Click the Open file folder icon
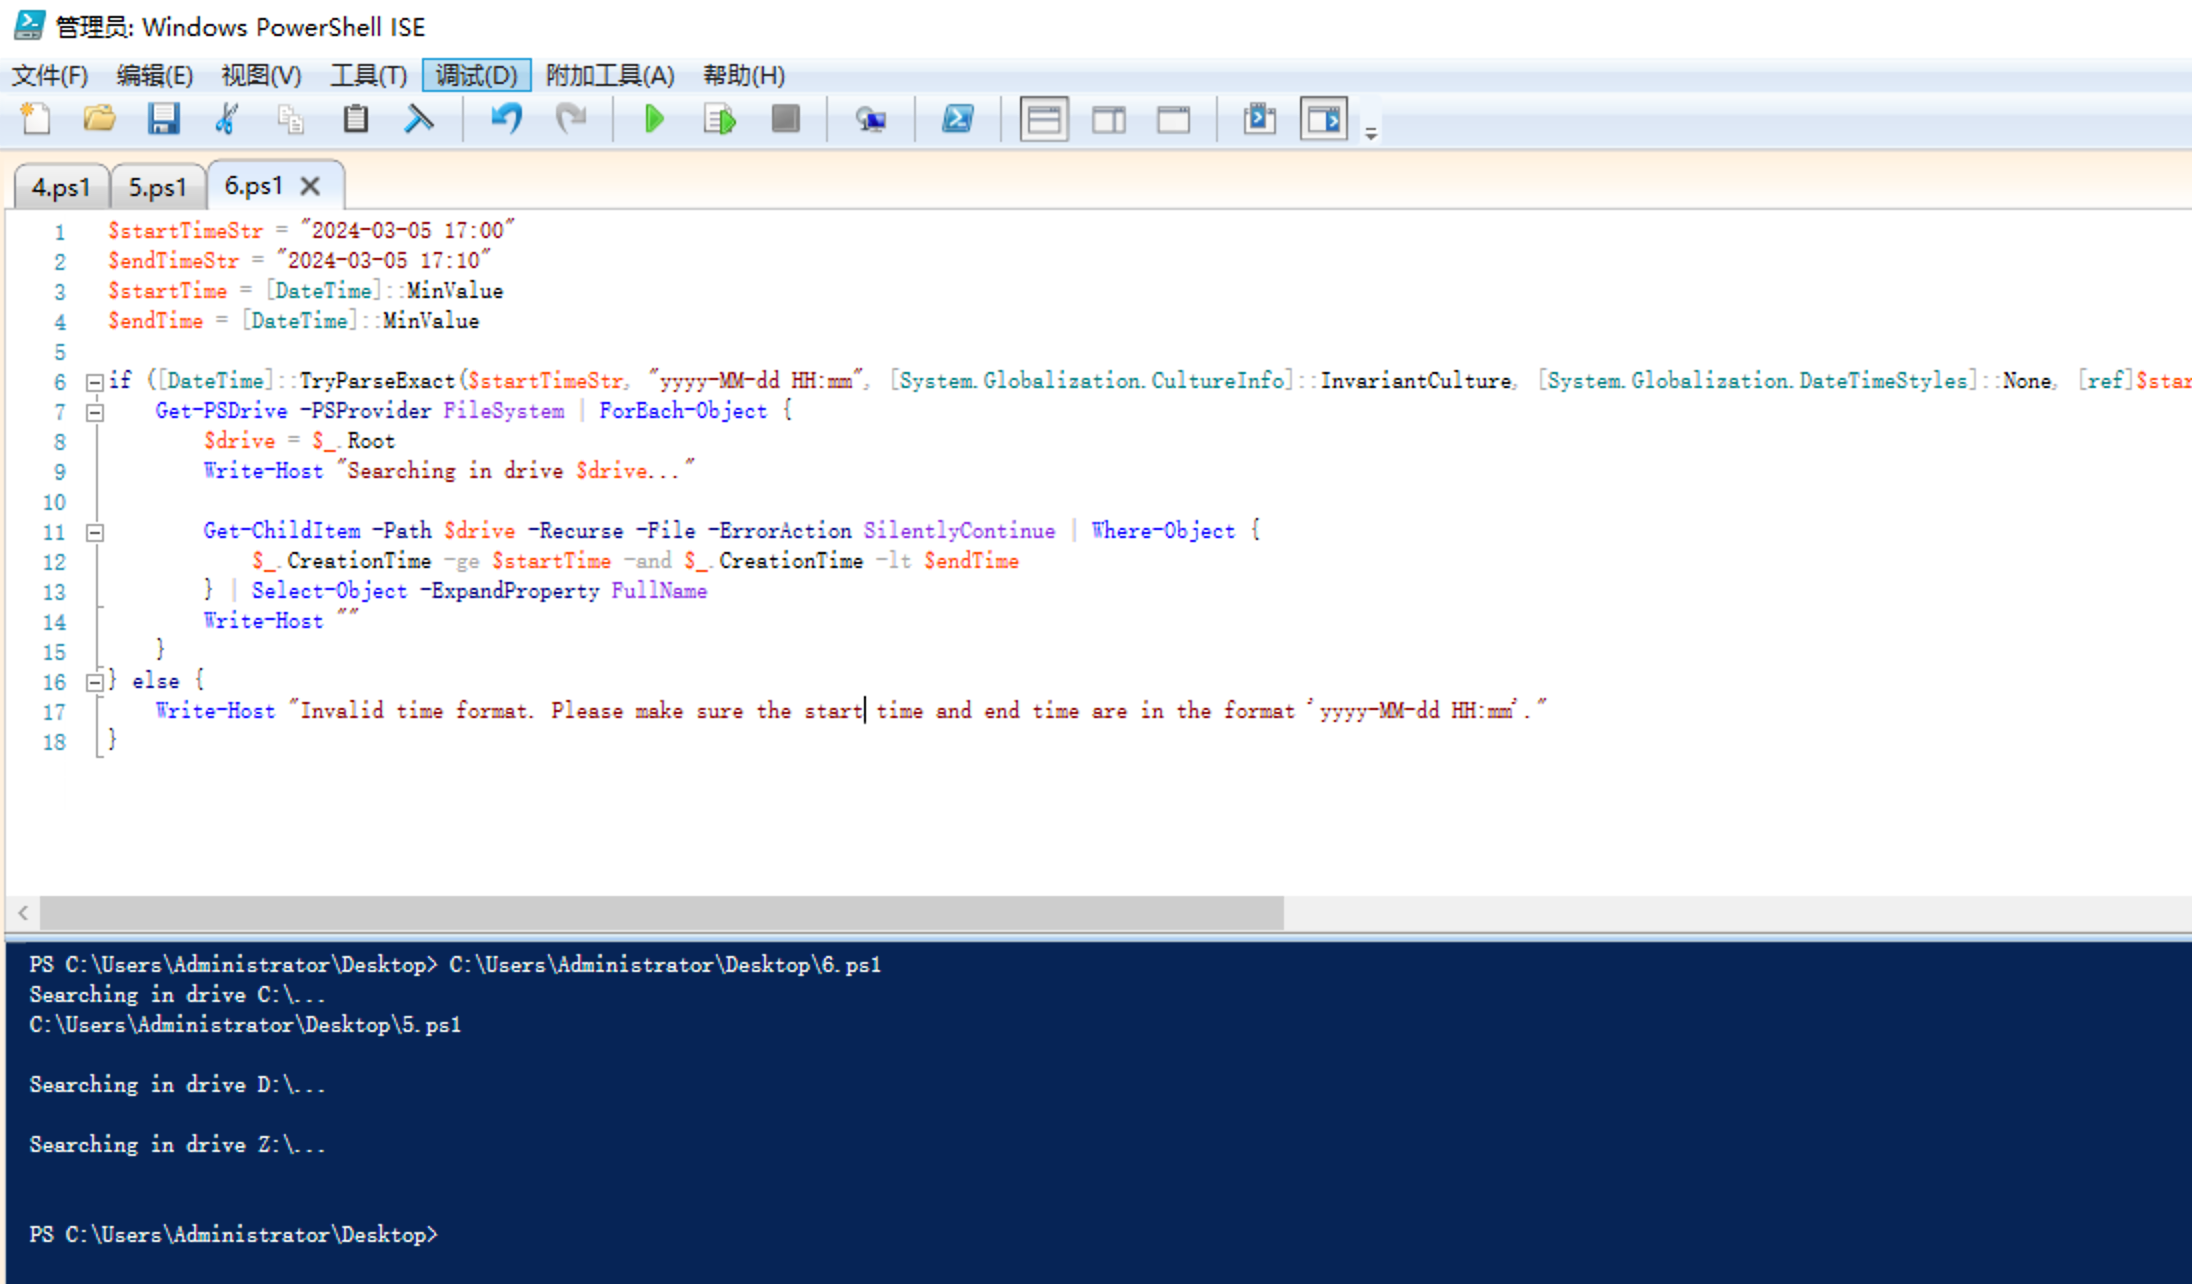 (x=99, y=119)
